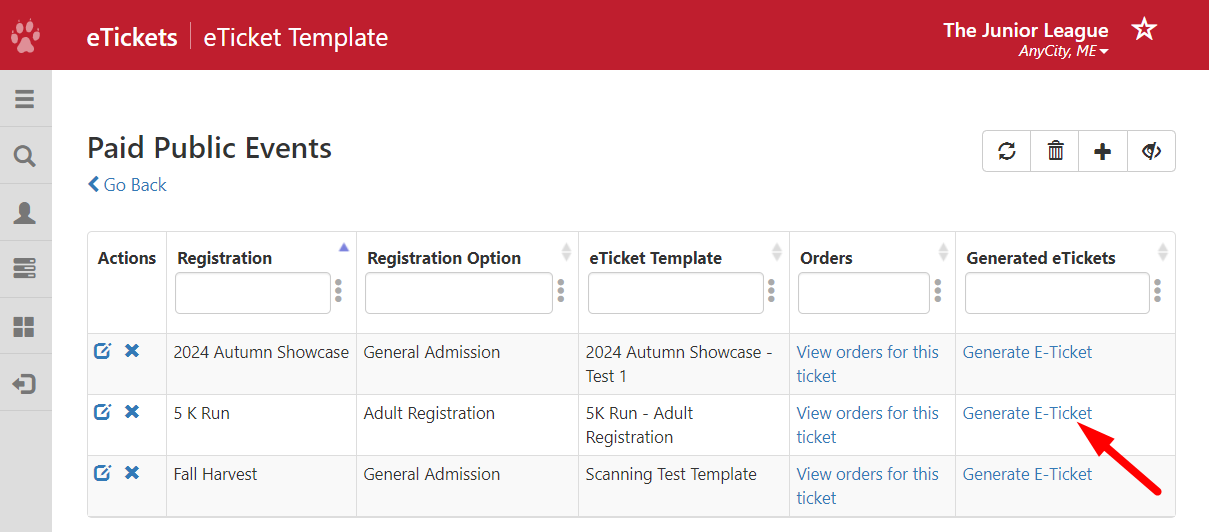Screen dimensions: 1209x532
Task: Click the Go Back link
Action: (x=127, y=185)
